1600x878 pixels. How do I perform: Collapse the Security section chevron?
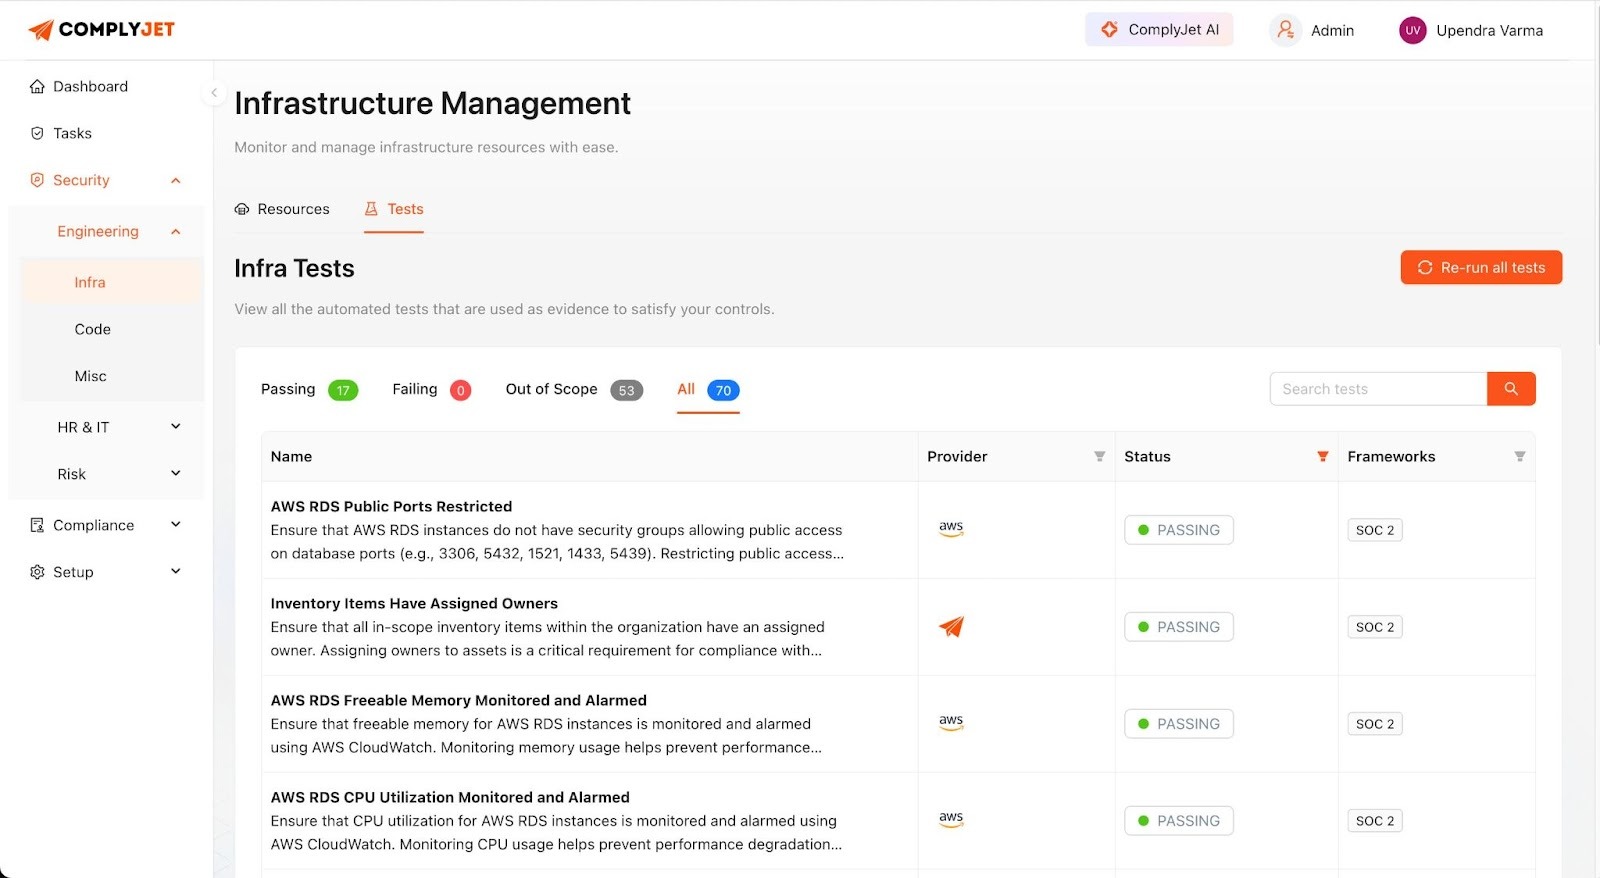pyautogui.click(x=176, y=181)
